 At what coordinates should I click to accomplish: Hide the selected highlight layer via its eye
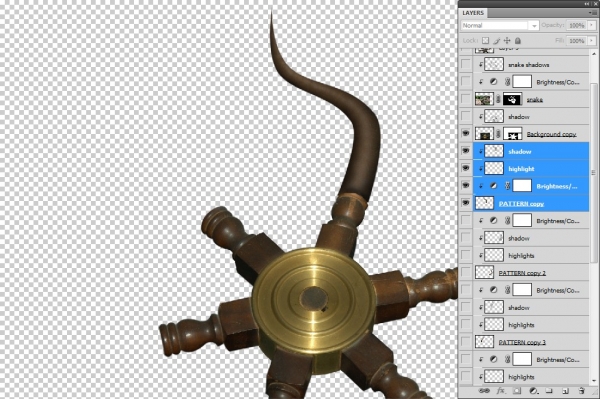466,168
